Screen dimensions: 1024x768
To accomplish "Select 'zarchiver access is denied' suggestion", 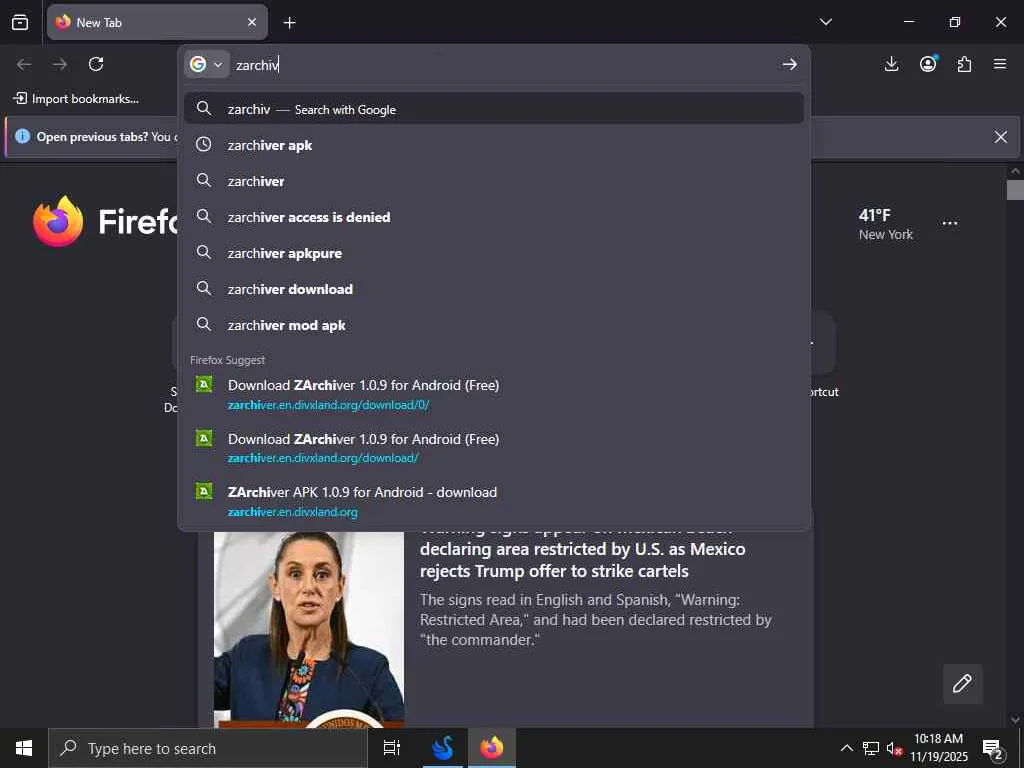I will [494, 217].
